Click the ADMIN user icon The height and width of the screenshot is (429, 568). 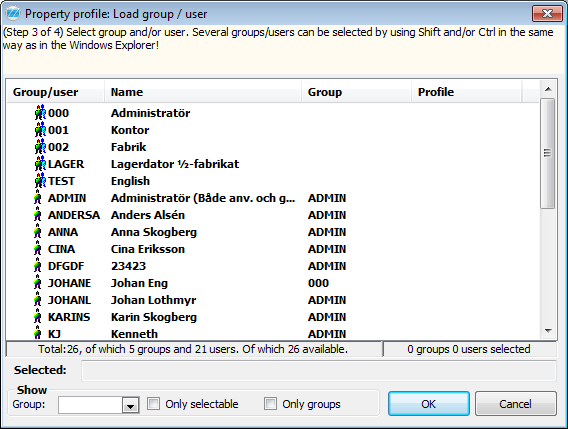point(37,198)
